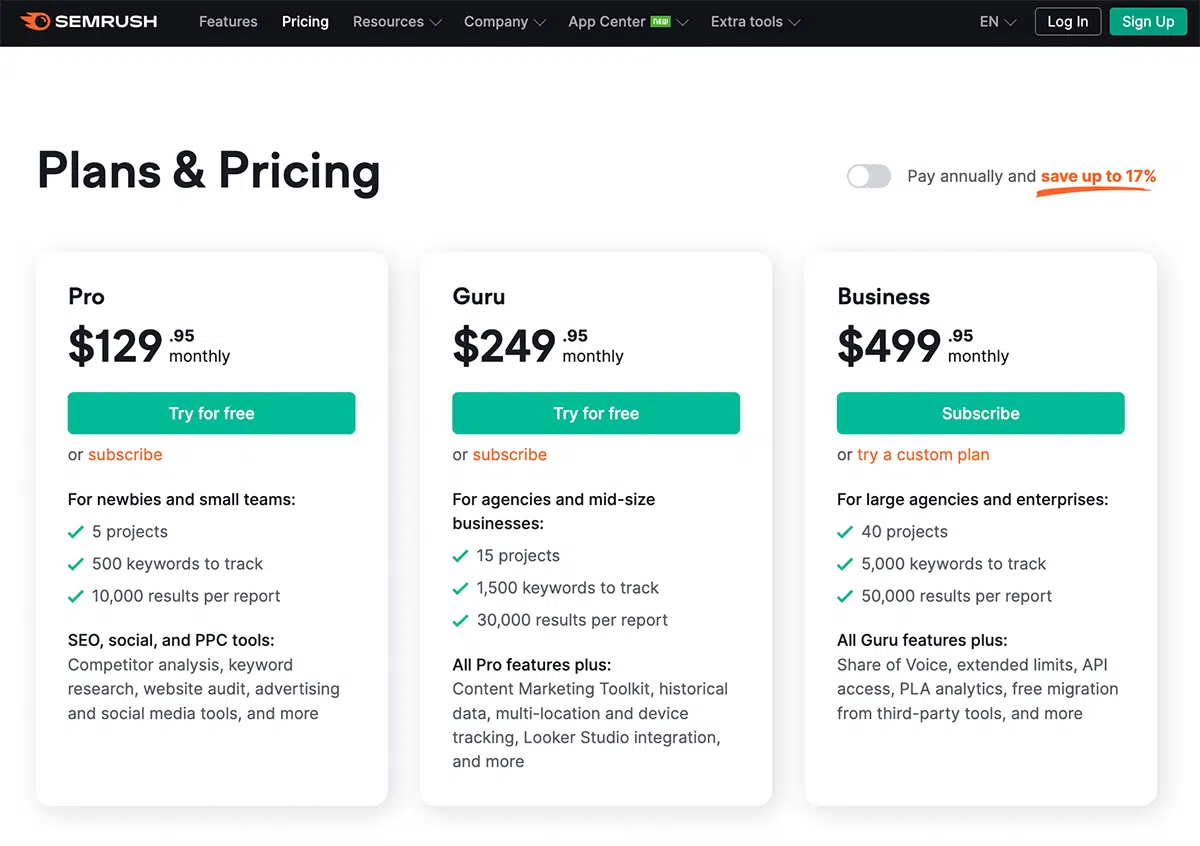The height and width of the screenshot is (846, 1200).
Task: Click the Log In button
Action: pyautogui.click(x=1068, y=21)
